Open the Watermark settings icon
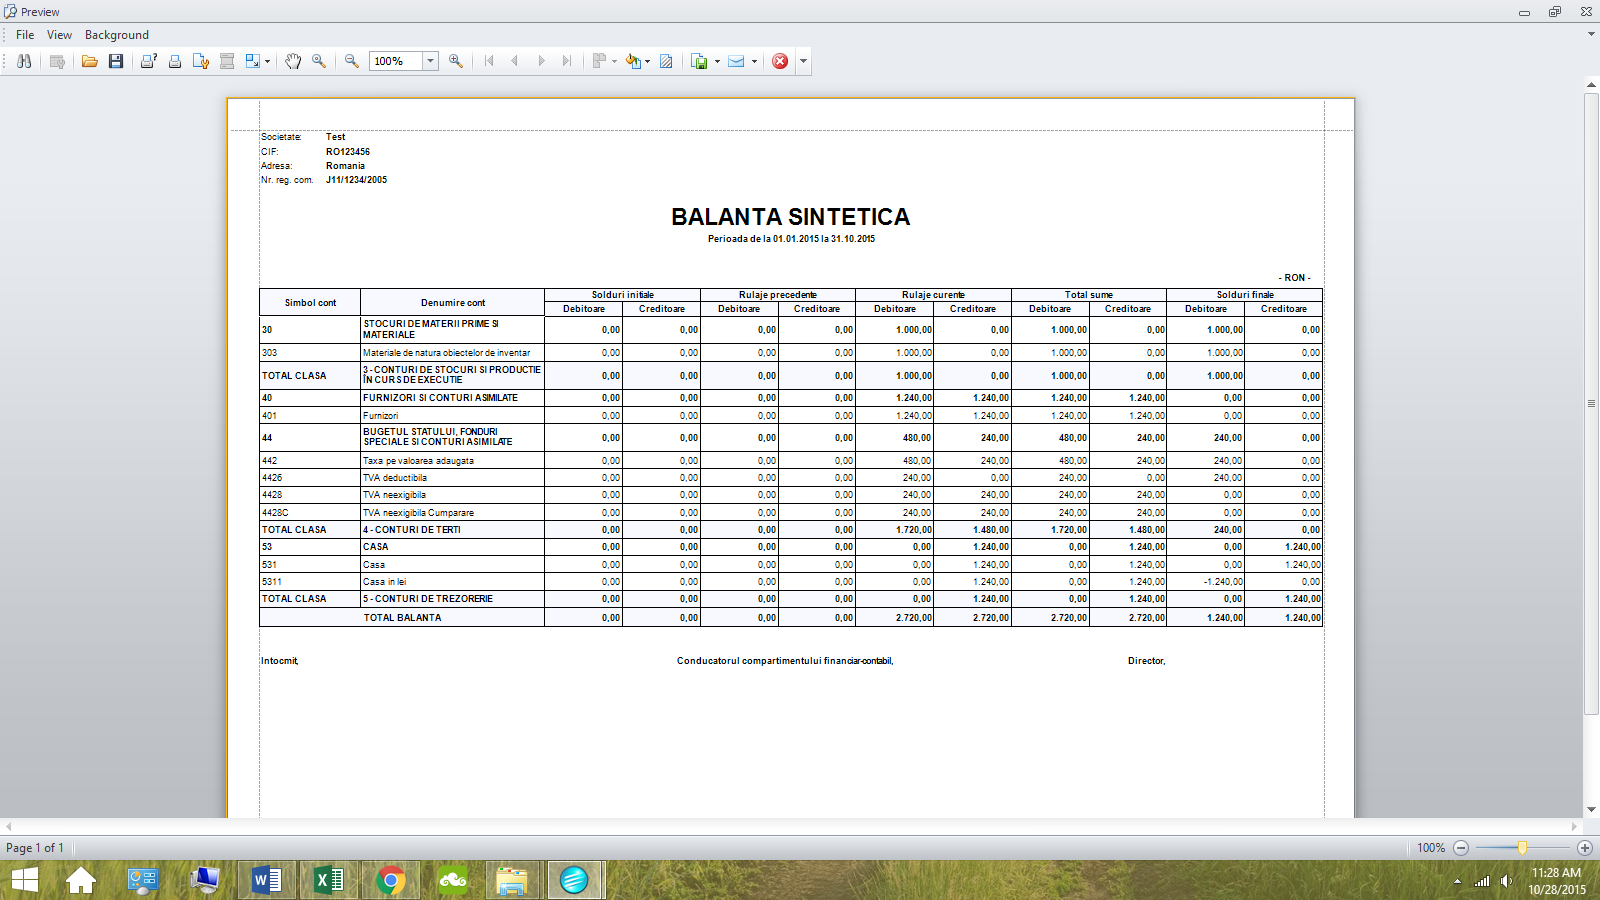This screenshot has height=900, width=1600. tap(666, 61)
